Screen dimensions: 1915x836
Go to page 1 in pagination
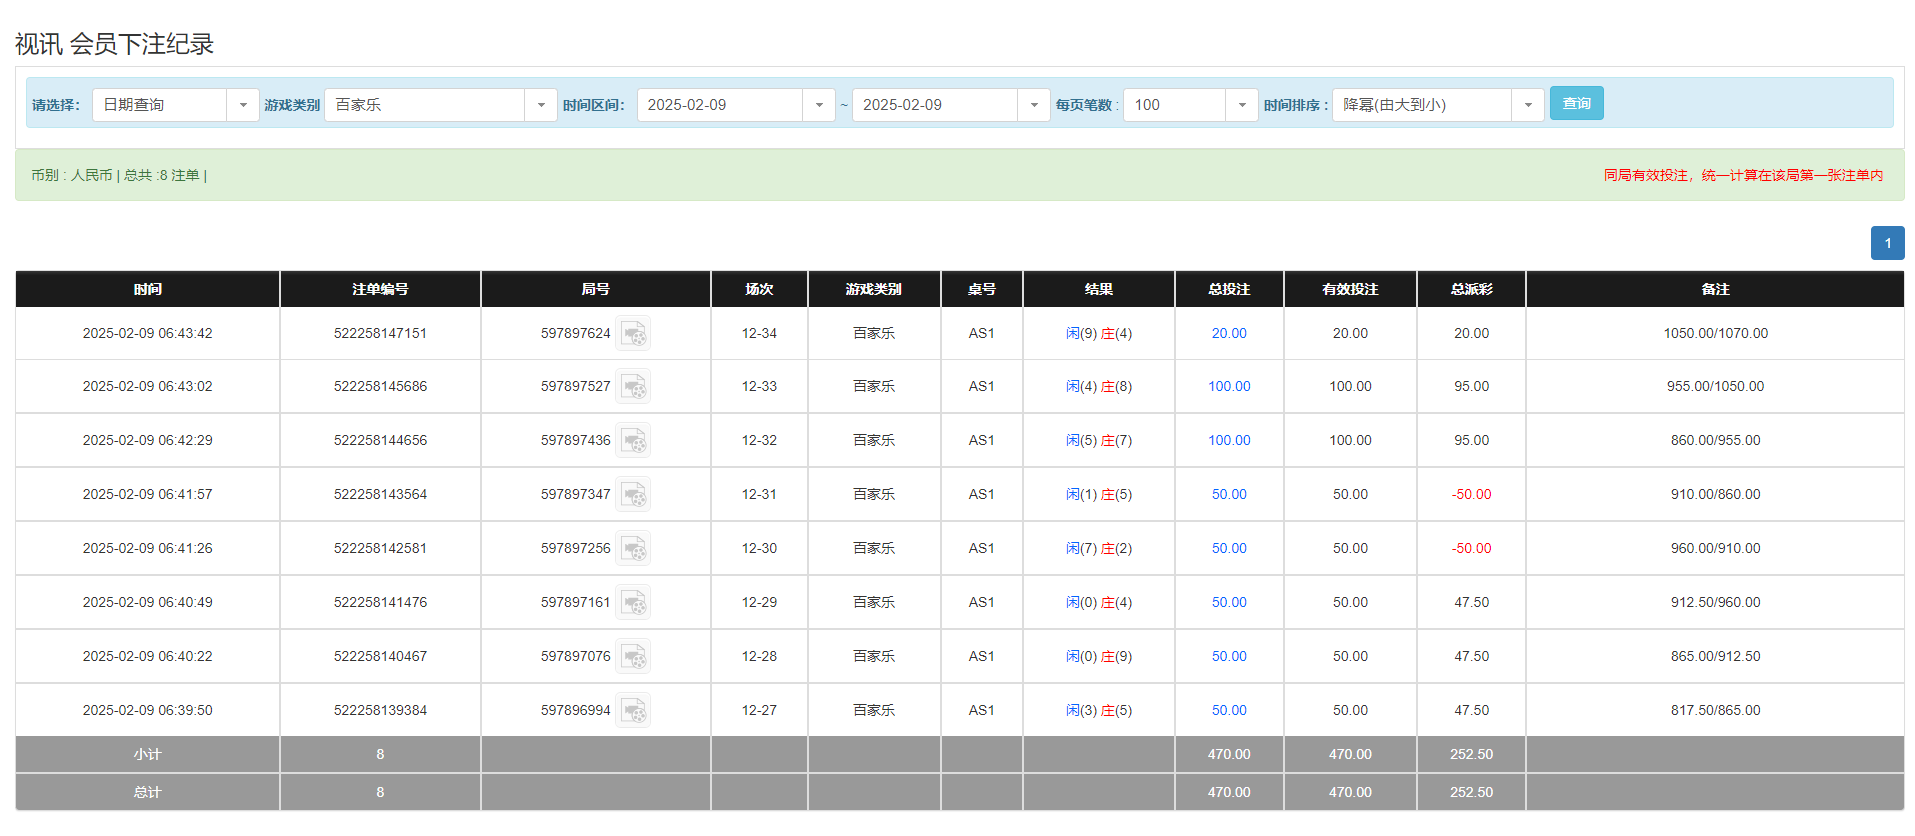pos(1887,243)
